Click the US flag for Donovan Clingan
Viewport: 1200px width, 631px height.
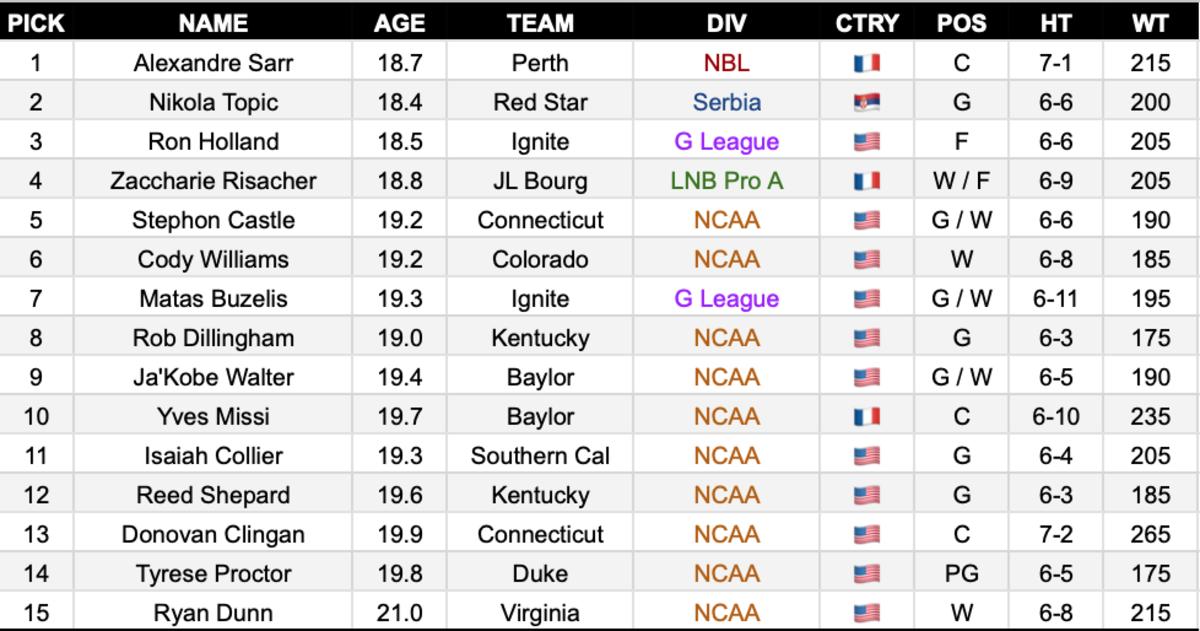[x=866, y=535]
